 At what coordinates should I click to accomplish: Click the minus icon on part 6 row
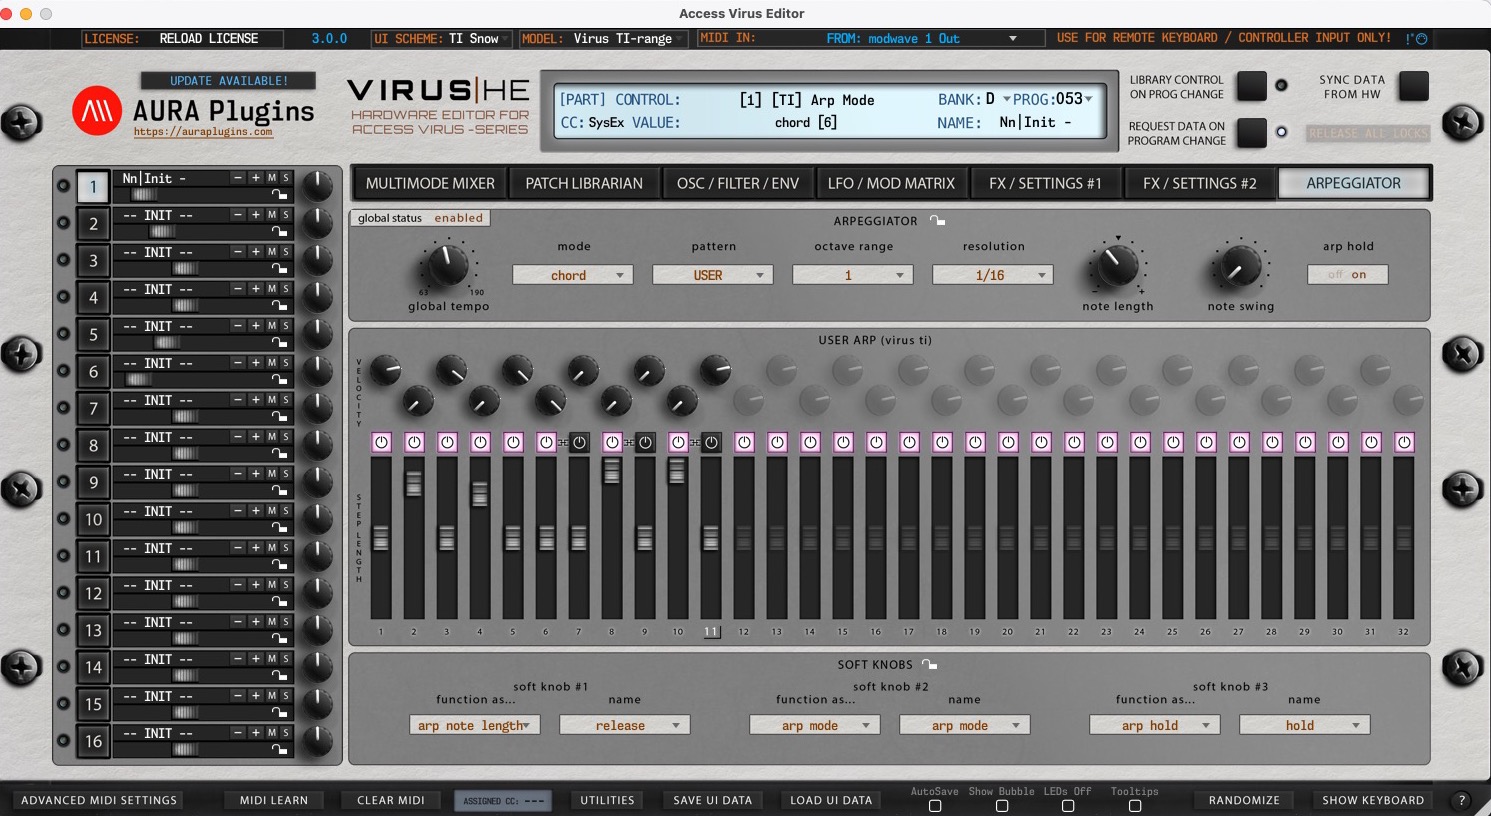point(238,363)
